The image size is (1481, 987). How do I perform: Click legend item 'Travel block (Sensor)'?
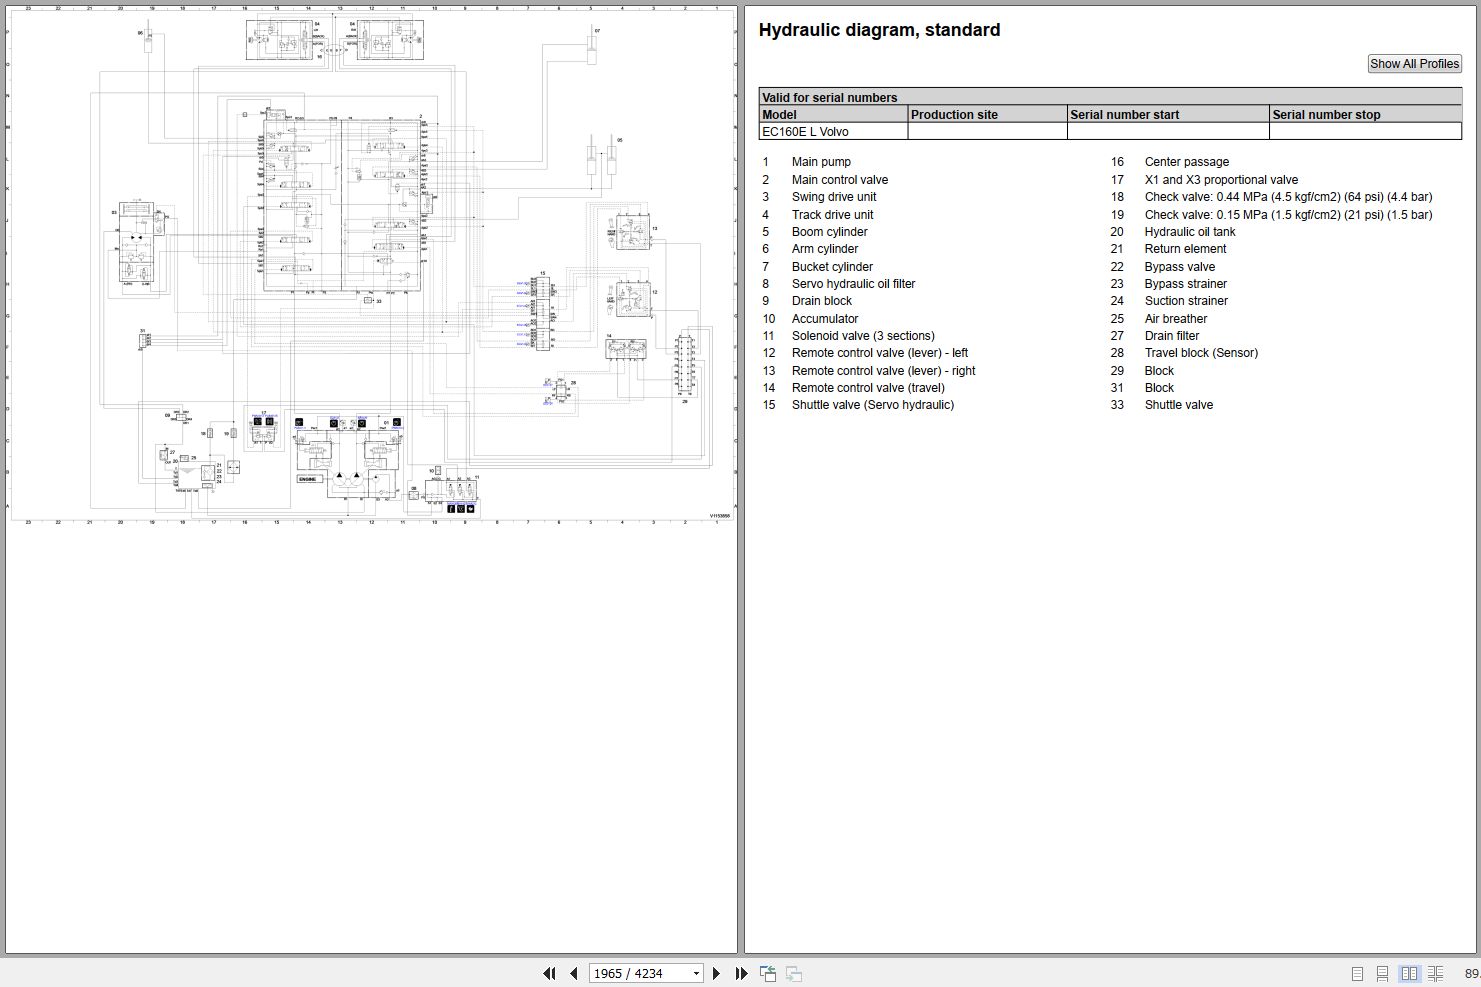tap(1201, 353)
